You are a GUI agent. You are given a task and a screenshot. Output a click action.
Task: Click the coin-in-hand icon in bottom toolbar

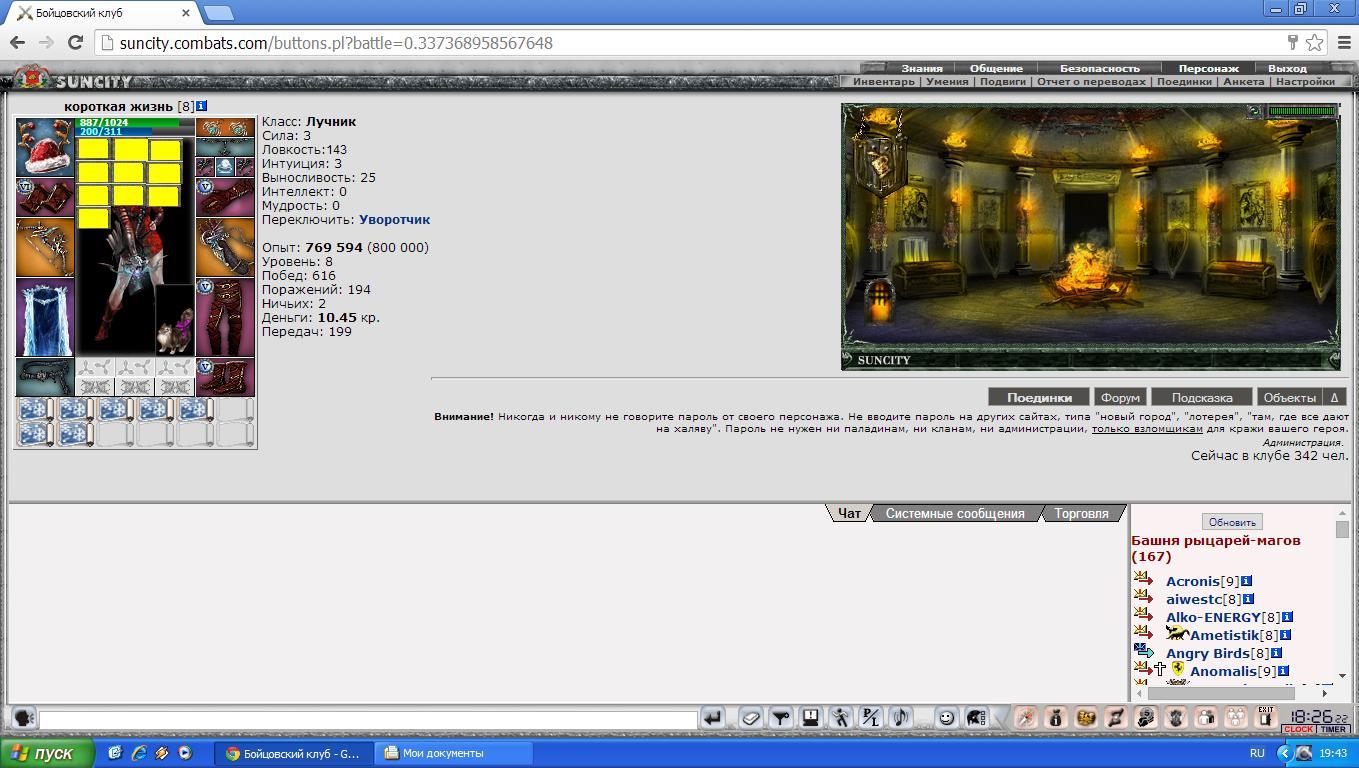click(x=1146, y=717)
